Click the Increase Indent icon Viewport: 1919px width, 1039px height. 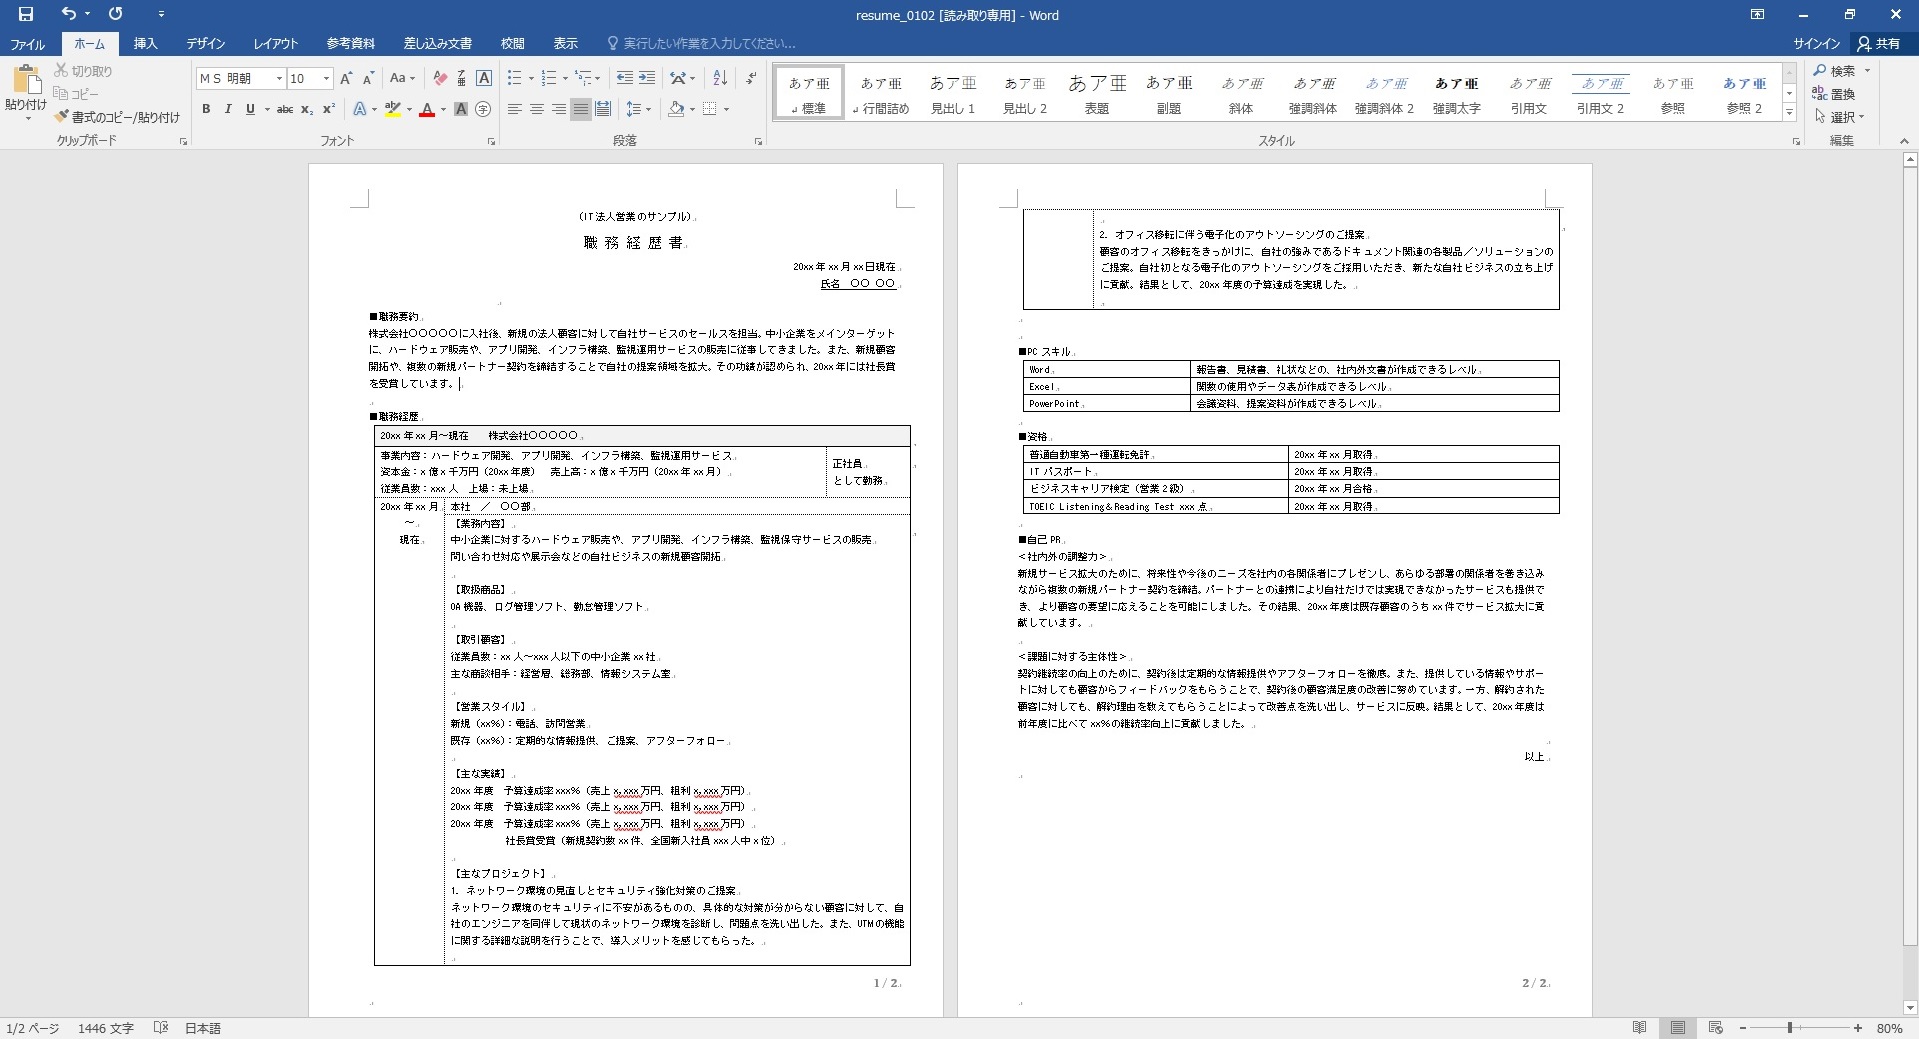pyautogui.click(x=647, y=78)
